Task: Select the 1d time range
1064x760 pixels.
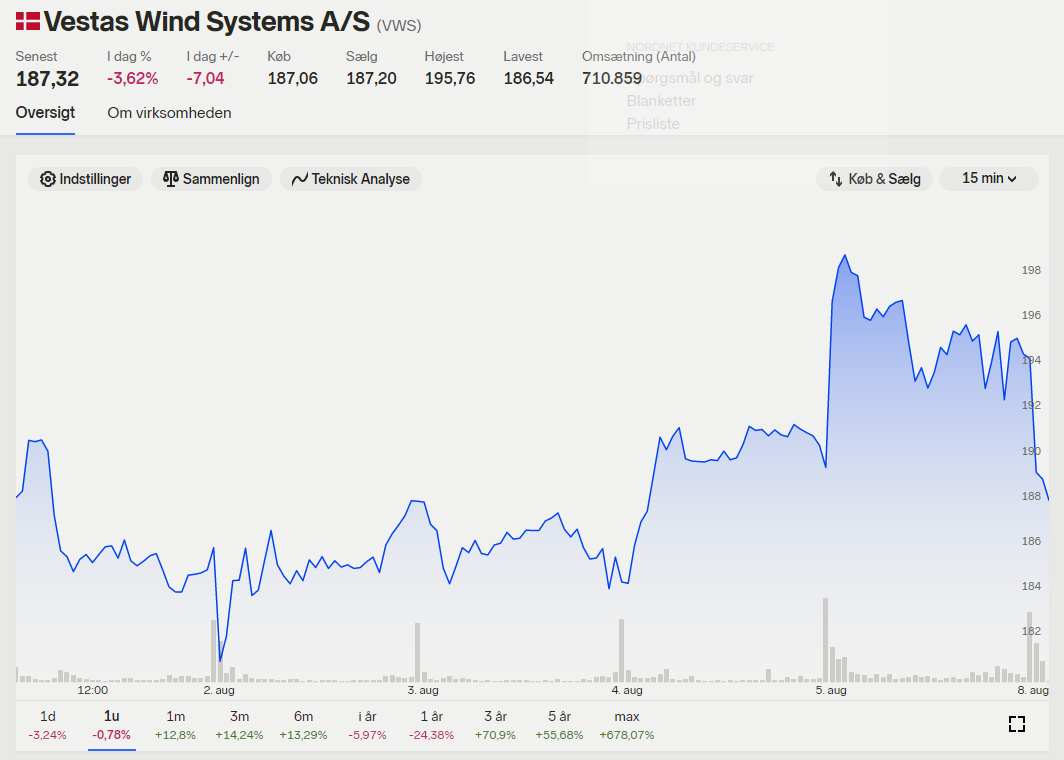Action: coord(48,725)
